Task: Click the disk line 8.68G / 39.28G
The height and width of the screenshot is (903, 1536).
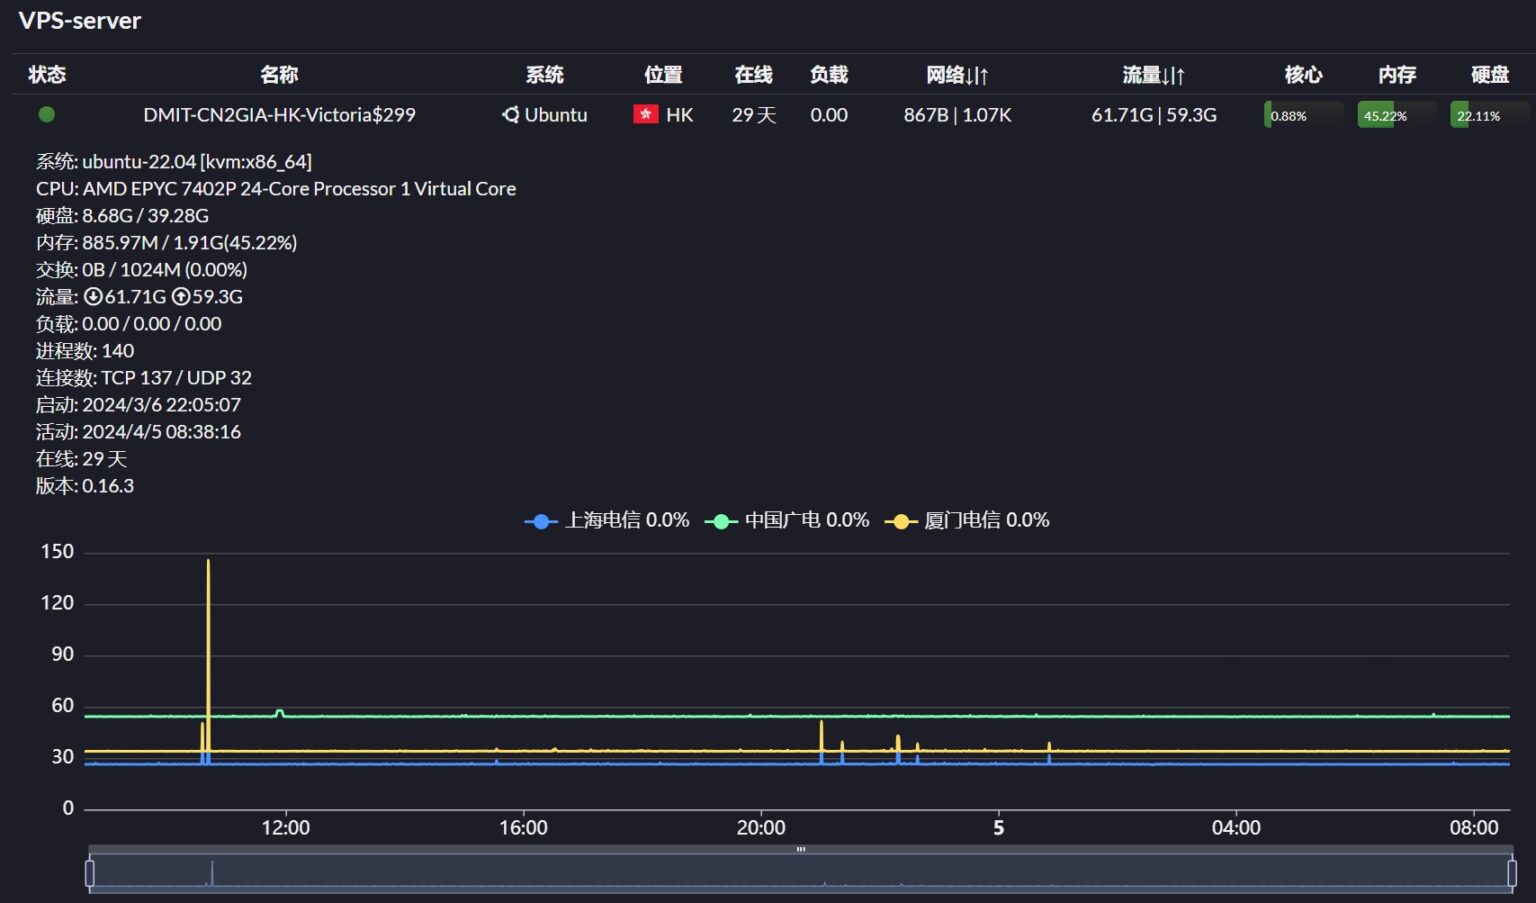Action: (122, 215)
